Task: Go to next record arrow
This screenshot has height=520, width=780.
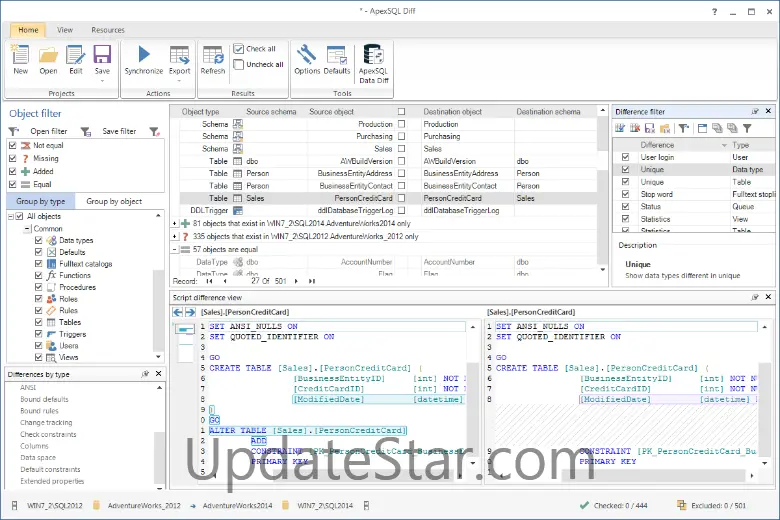Action: pyautogui.click(x=296, y=281)
